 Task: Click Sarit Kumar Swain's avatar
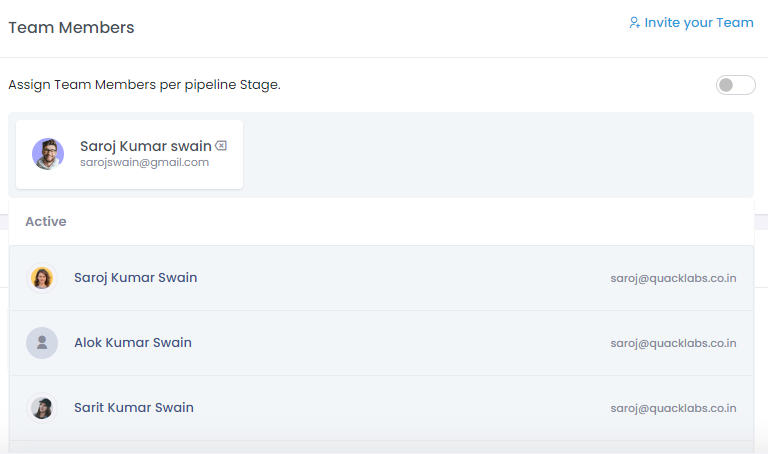point(42,408)
